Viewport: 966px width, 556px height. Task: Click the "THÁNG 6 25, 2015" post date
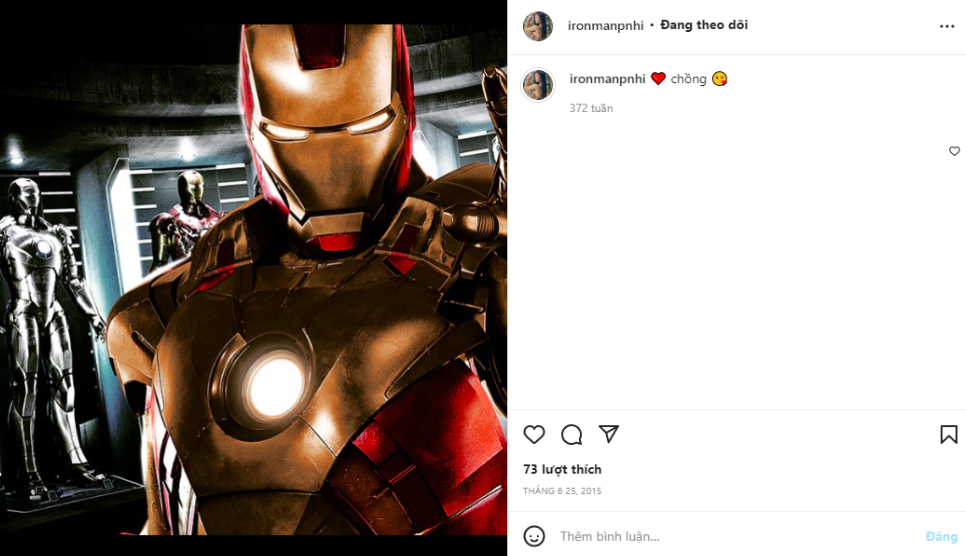click(562, 491)
